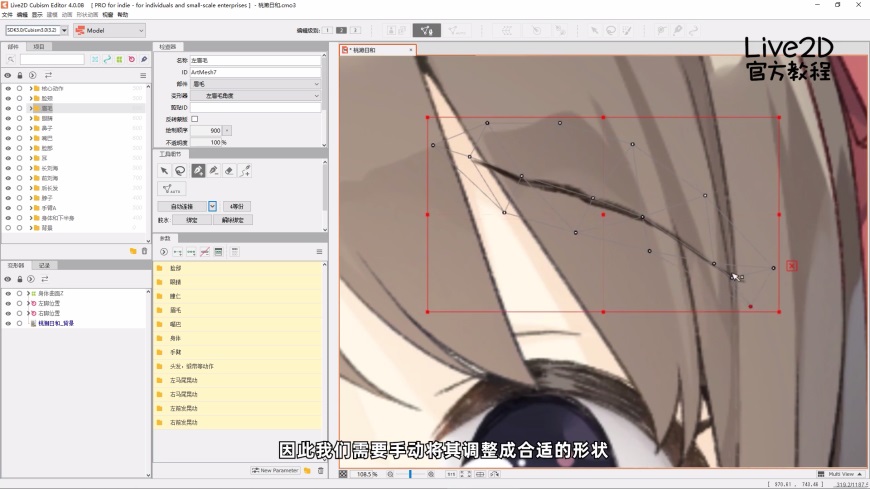Select the stroke mesh path tool
Image resolution: width=870 pixels, height=489 pixels.
click(x=245, y=171)
